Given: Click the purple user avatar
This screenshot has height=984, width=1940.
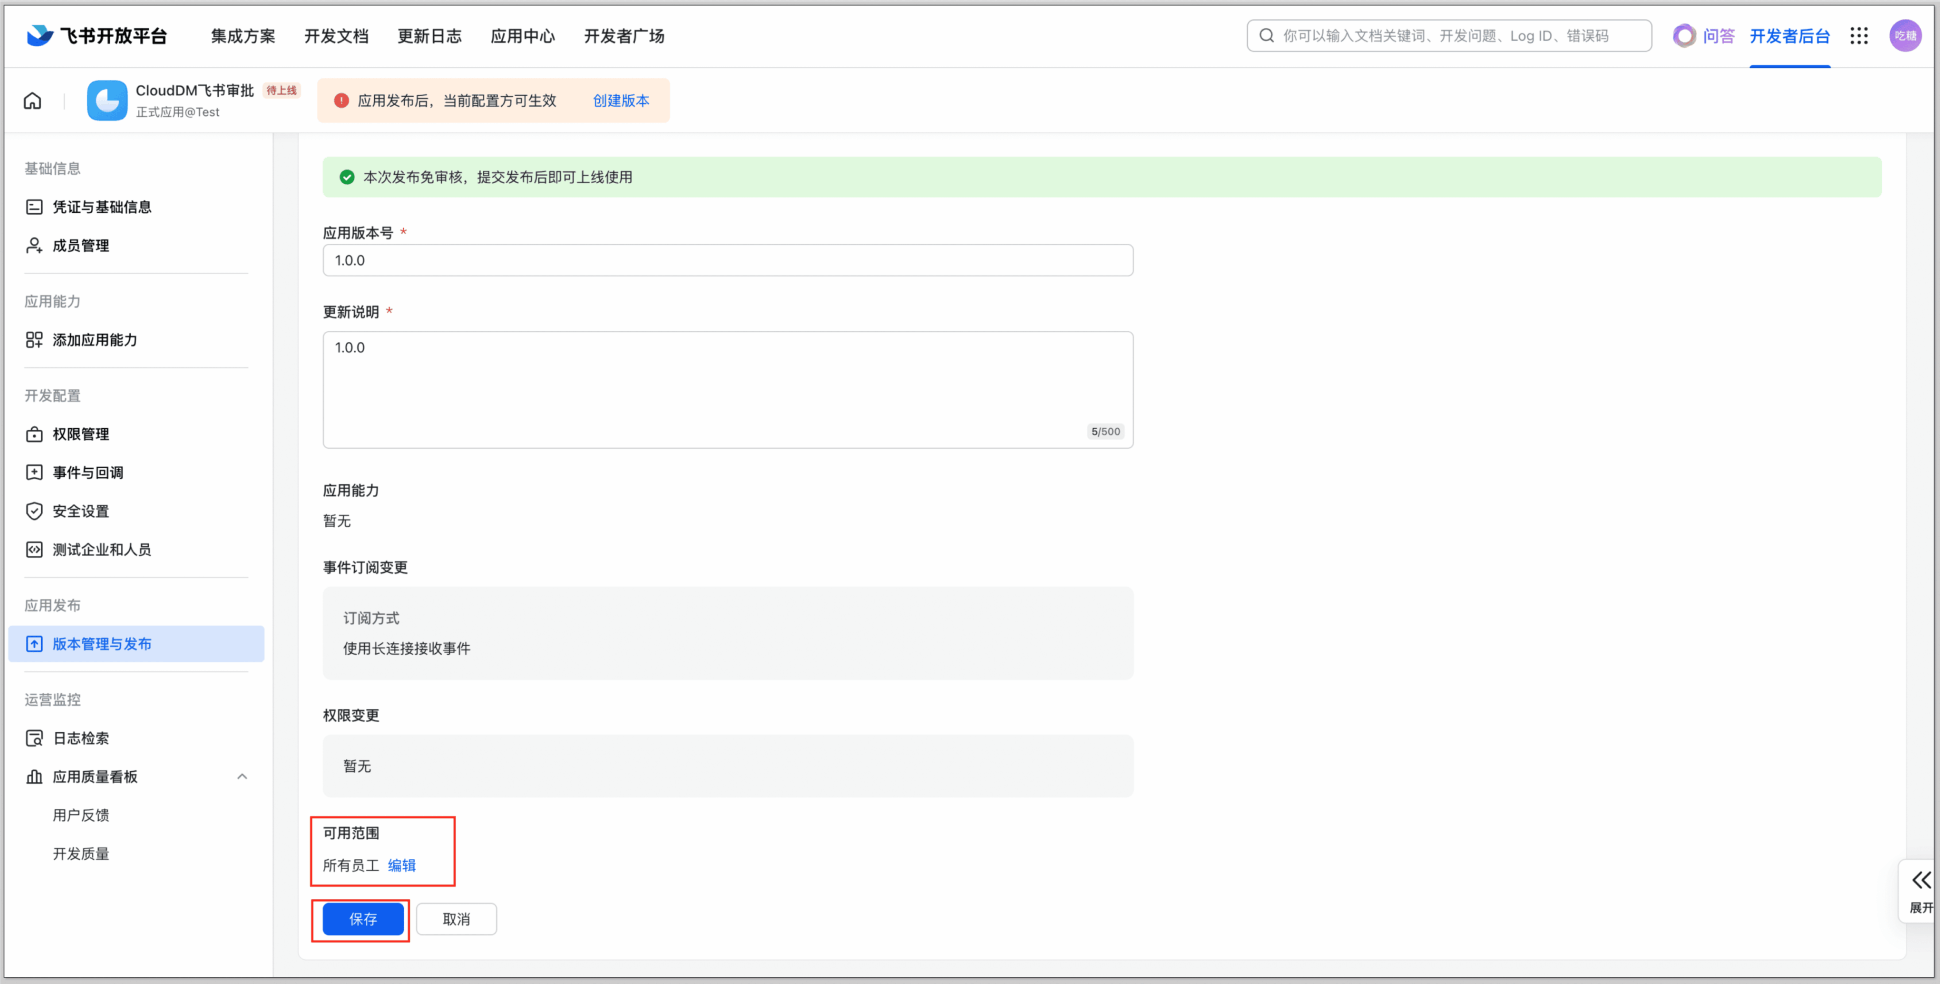Looking at the screenshot, I should 1905,36.
